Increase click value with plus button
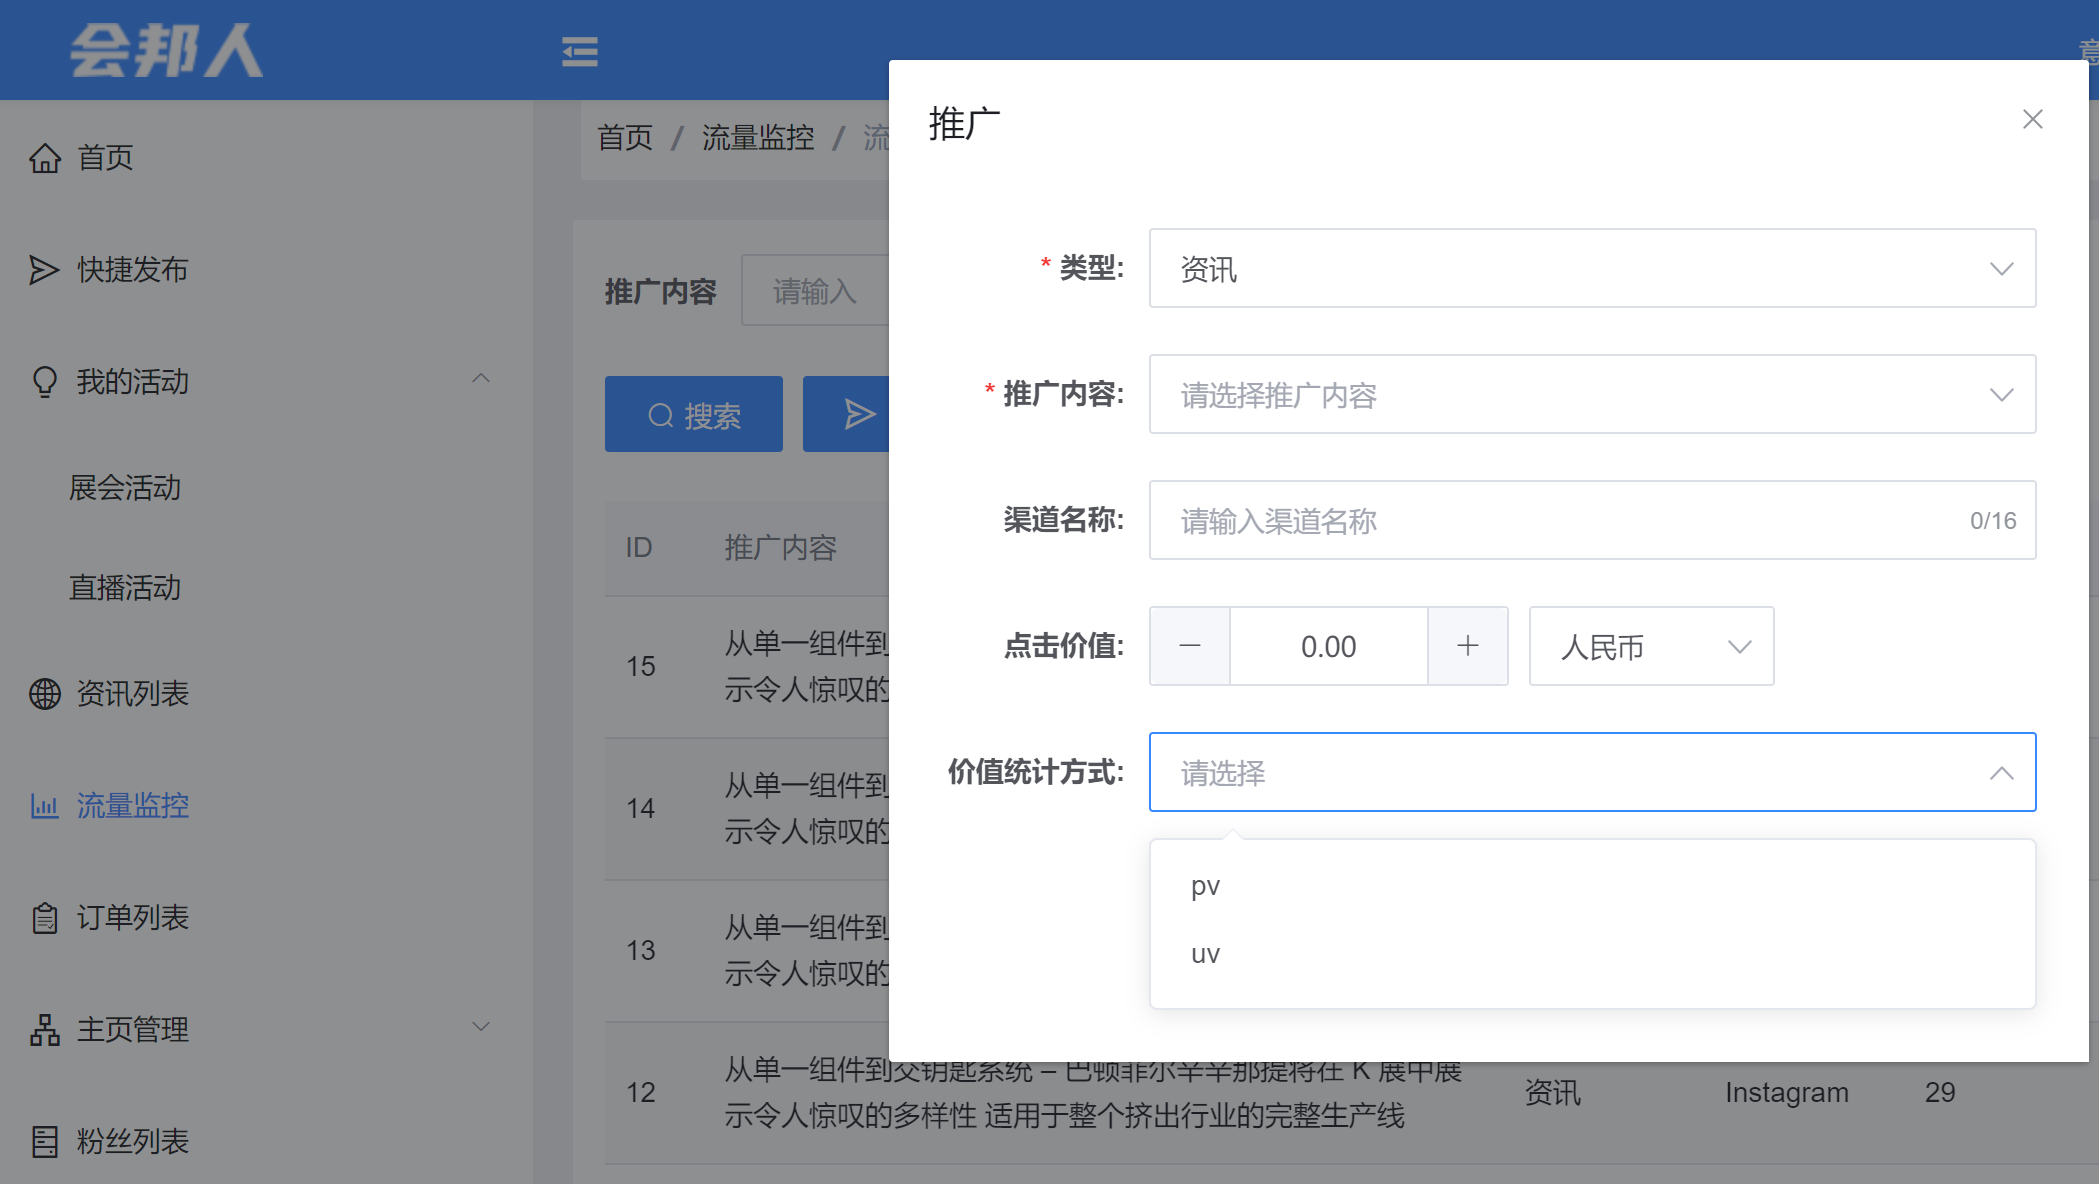 1467,647
